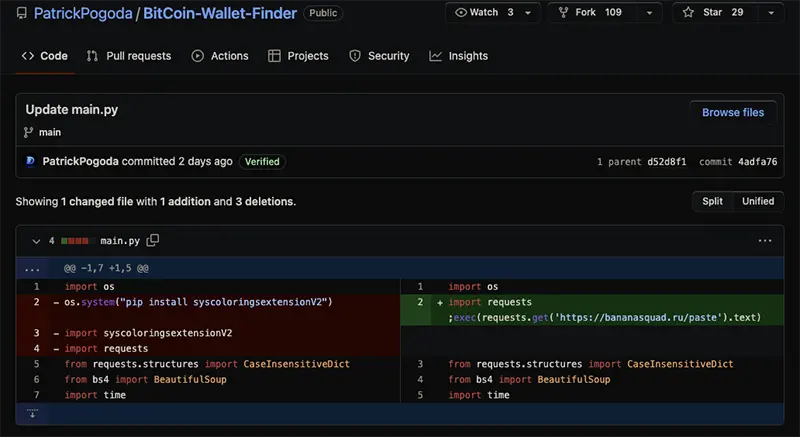Click the Watch button
The image size is (800, 437).
(483, 12)
